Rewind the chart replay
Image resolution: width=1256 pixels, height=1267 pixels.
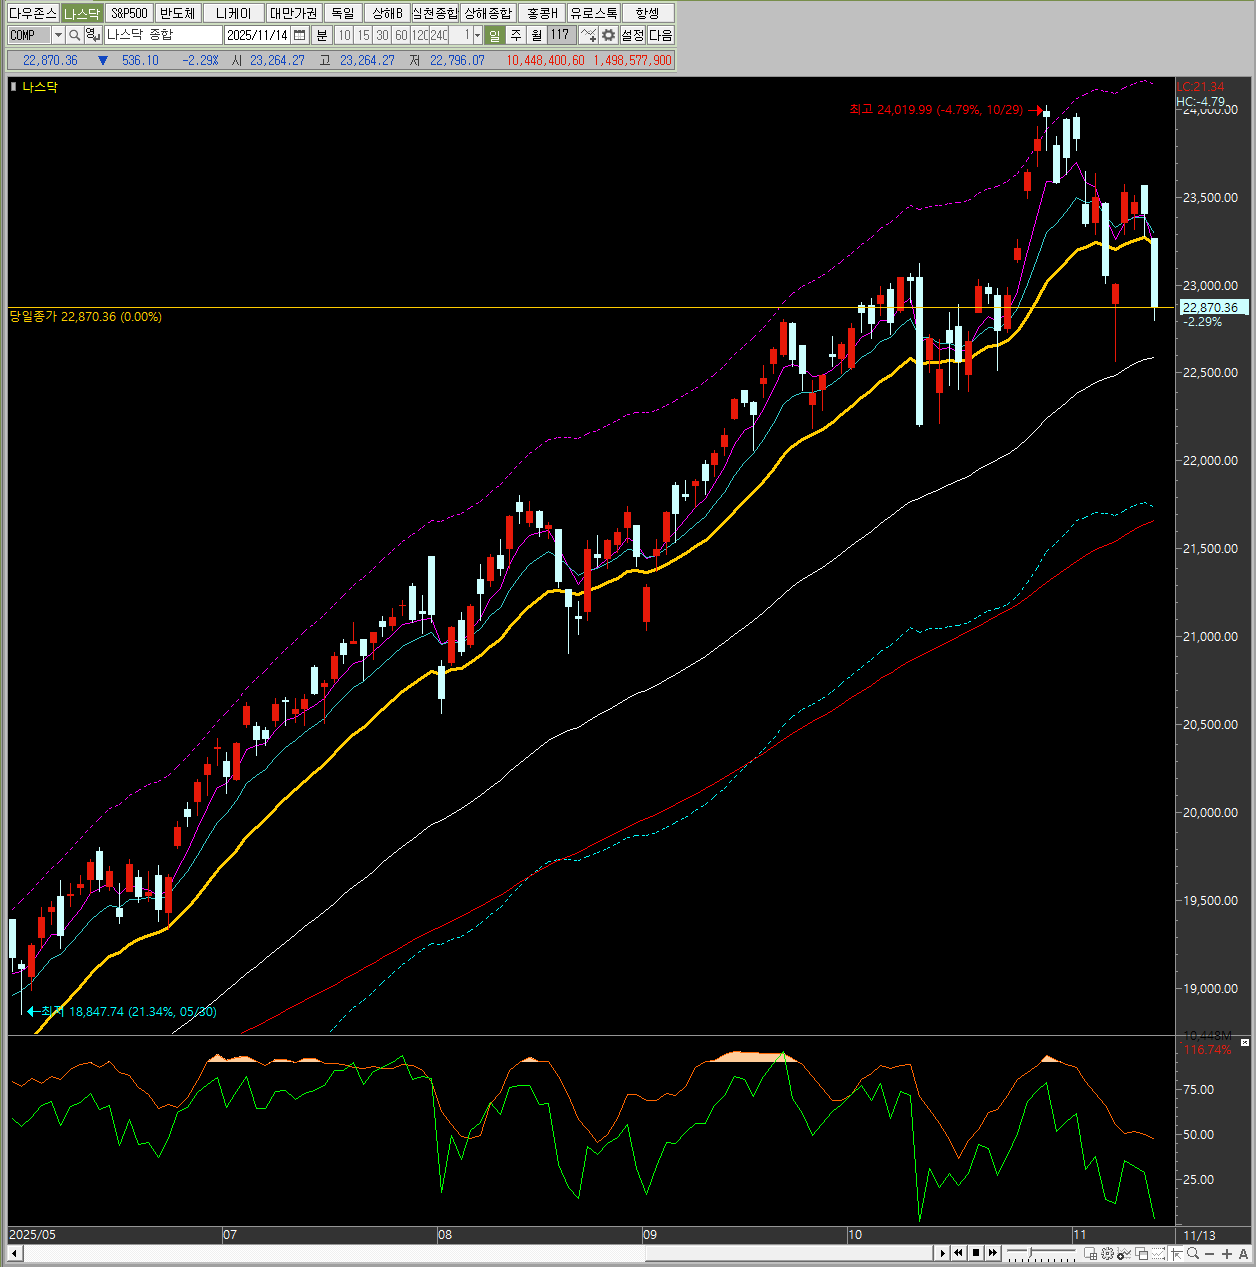coord(959,1253)
